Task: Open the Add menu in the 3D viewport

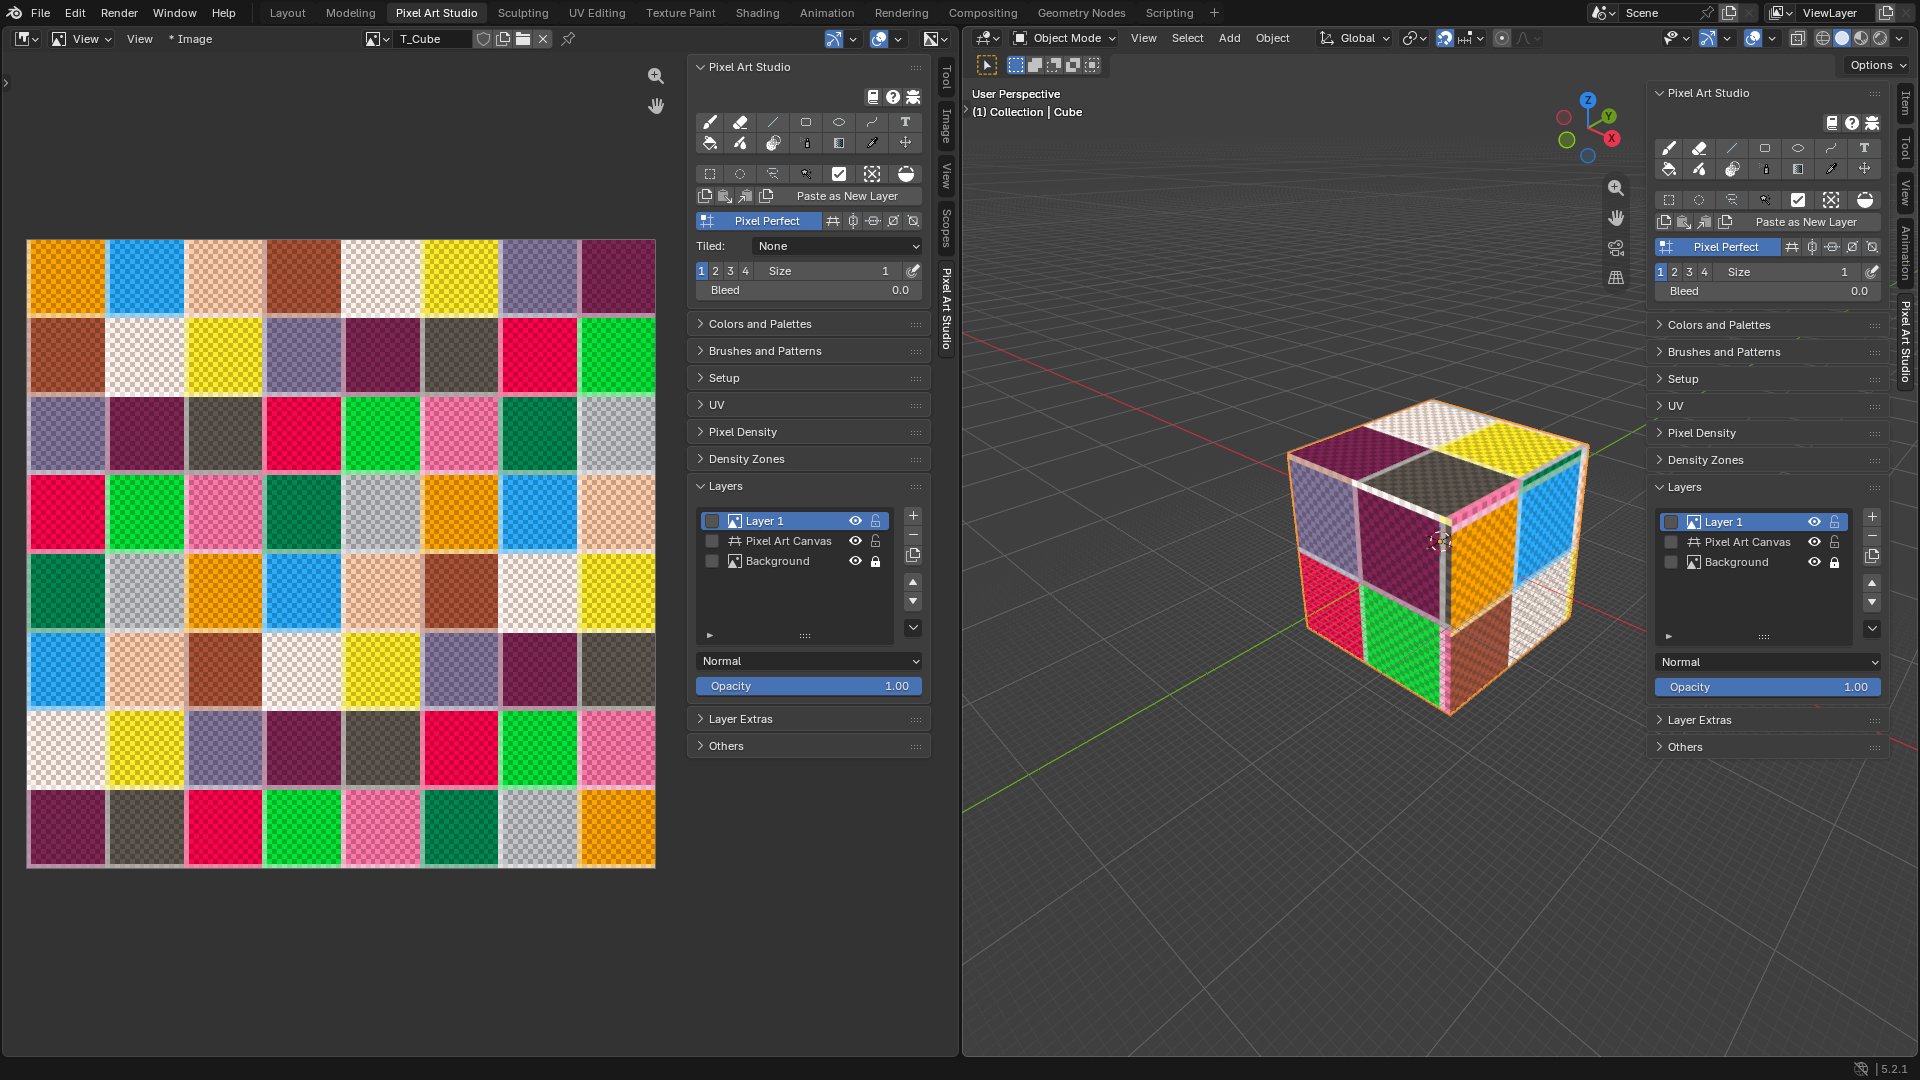Action: (1230, 38)
